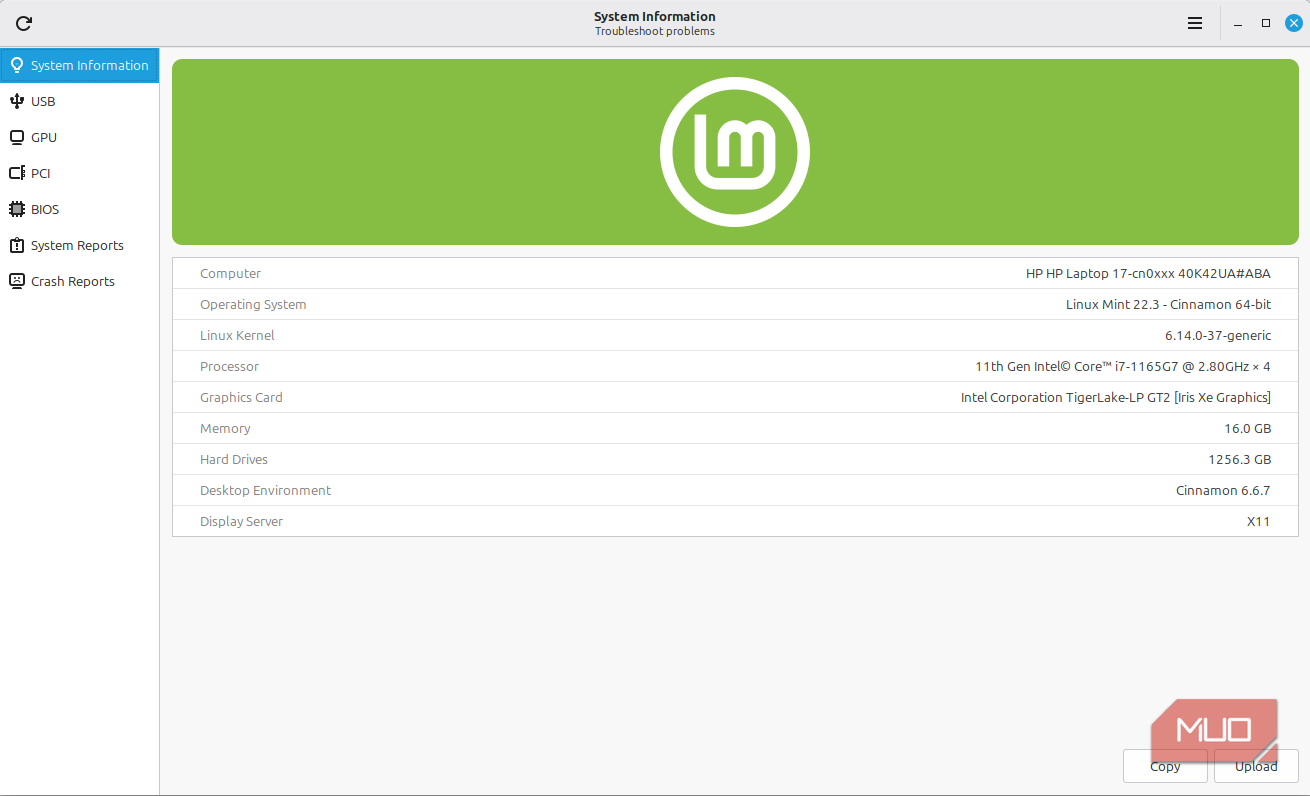The width and height of the screenshot is (1310, 796).
Task: Click 'Intel Corporation TigerLake-LP GT2' value
Action: click(1116, 397)
